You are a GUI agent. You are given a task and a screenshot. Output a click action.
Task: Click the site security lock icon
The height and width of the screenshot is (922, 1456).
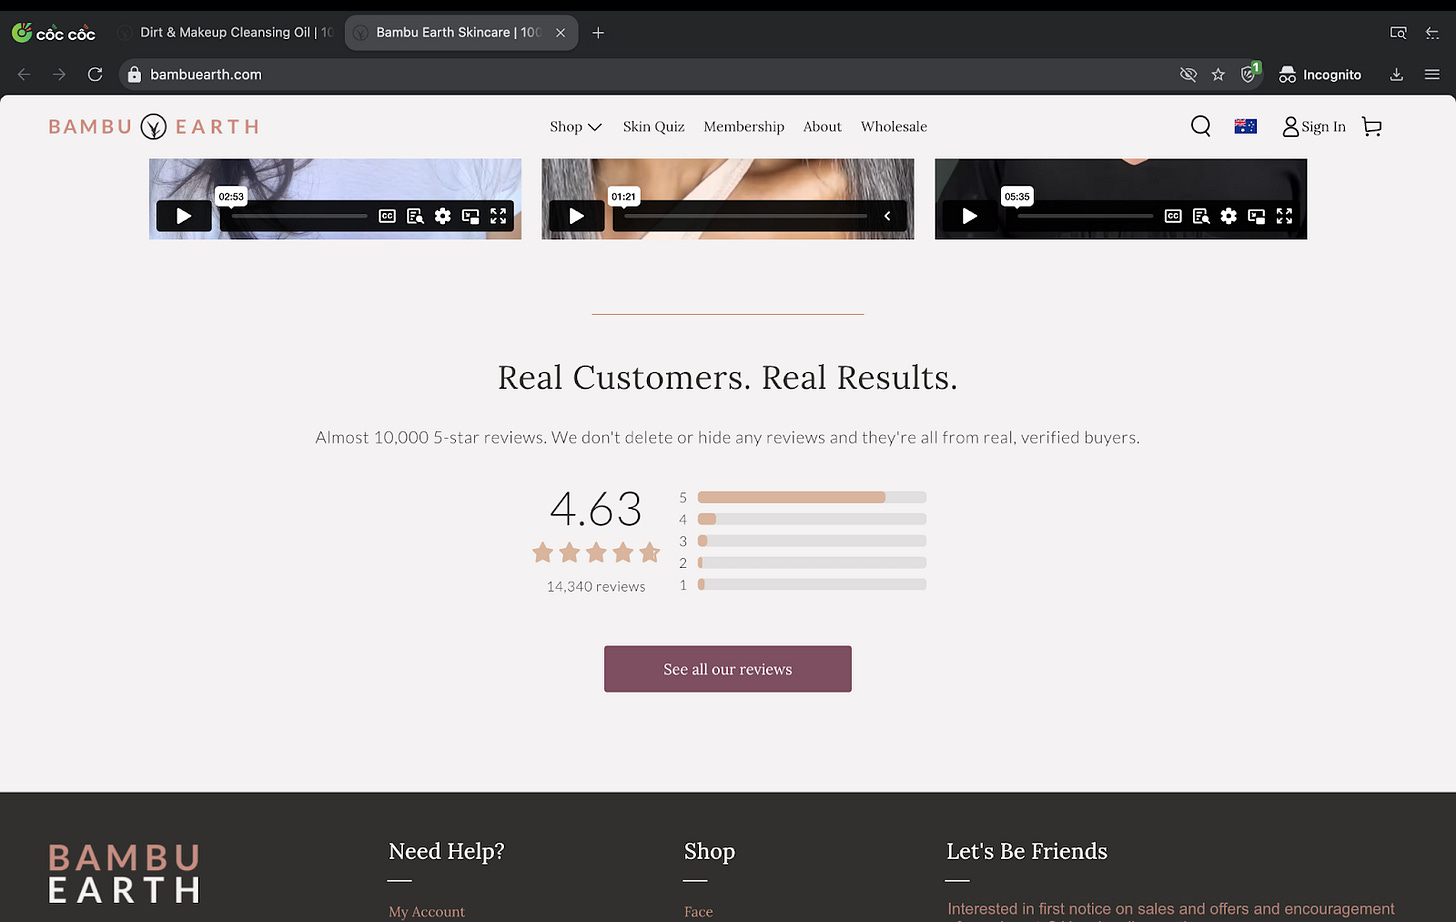point(134,74)
